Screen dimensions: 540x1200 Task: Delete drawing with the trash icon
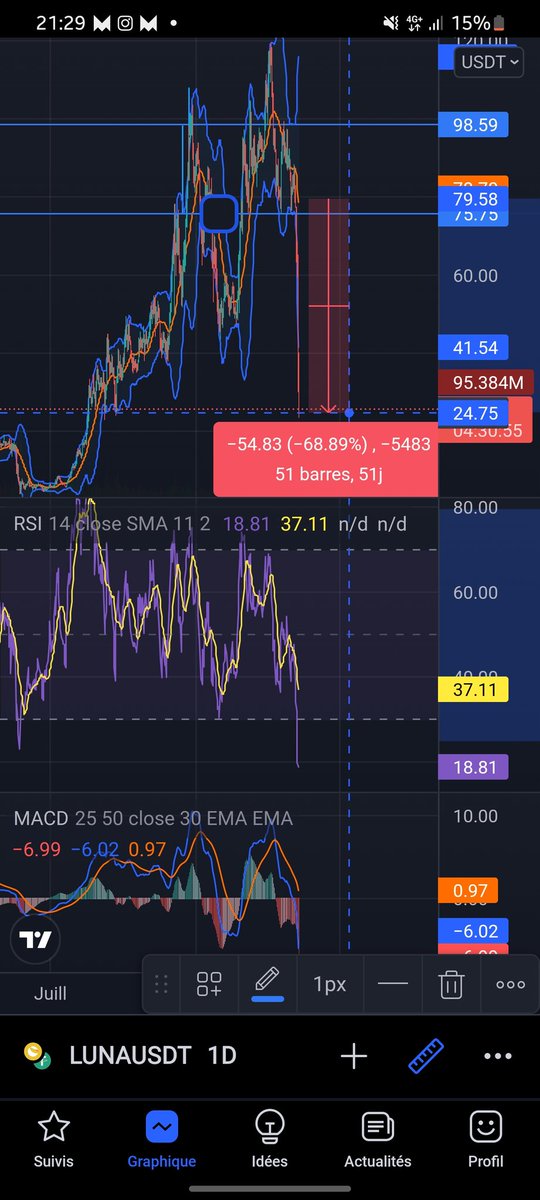coord(452,984)
